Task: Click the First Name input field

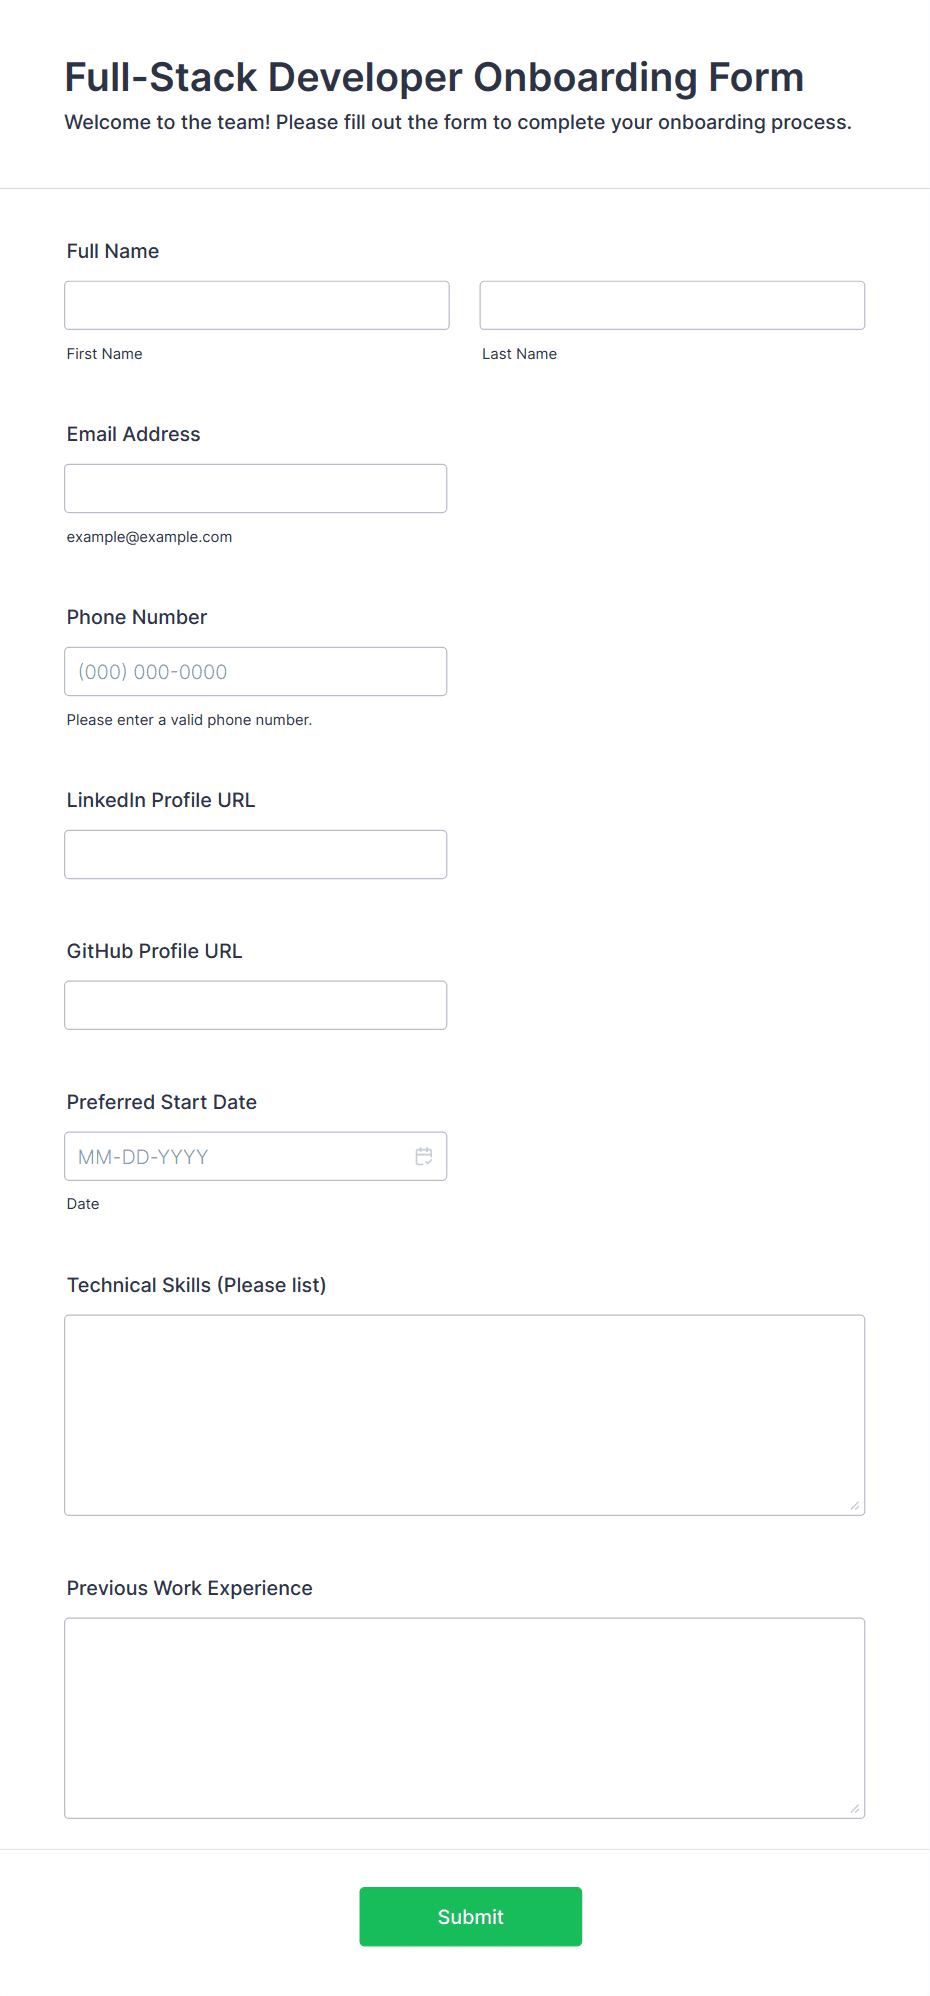Action: pos(257,305)
